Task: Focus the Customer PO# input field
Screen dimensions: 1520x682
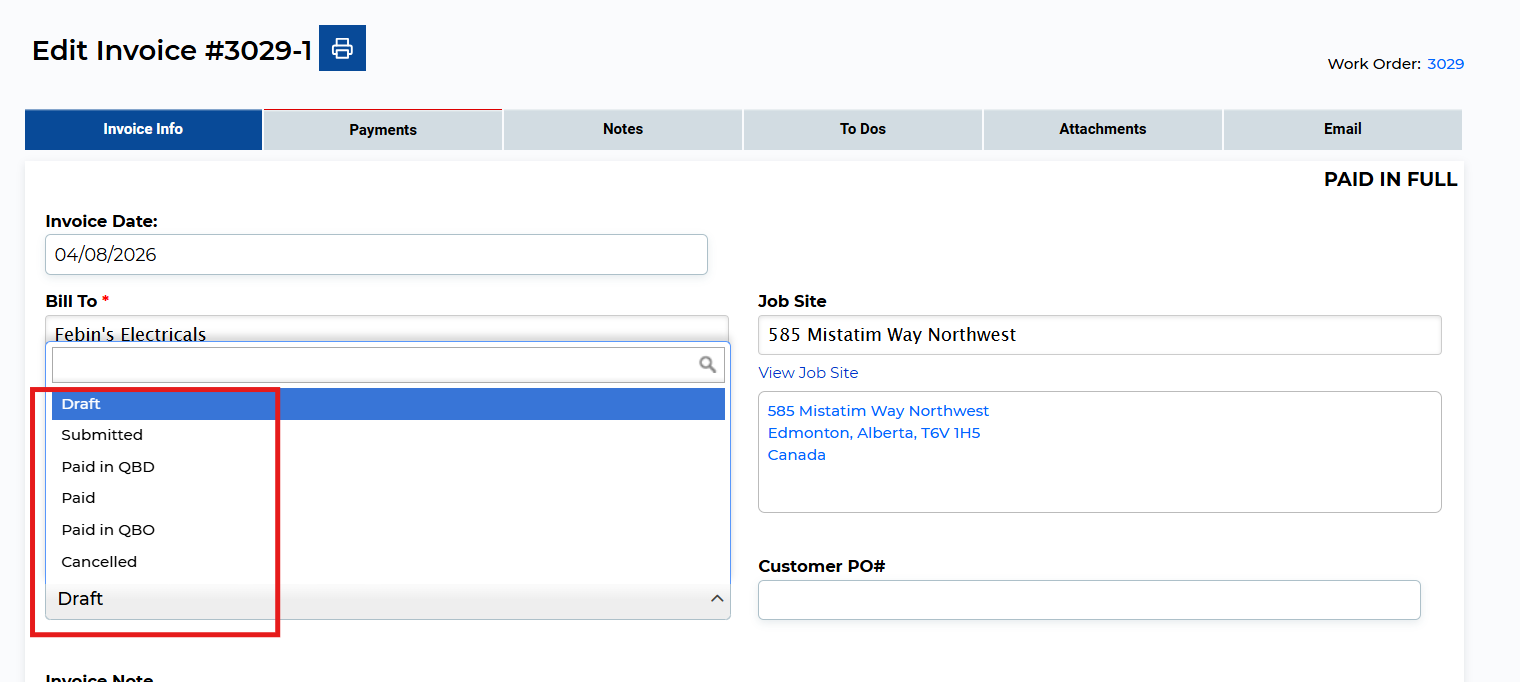Action: tap(1089, 600)
